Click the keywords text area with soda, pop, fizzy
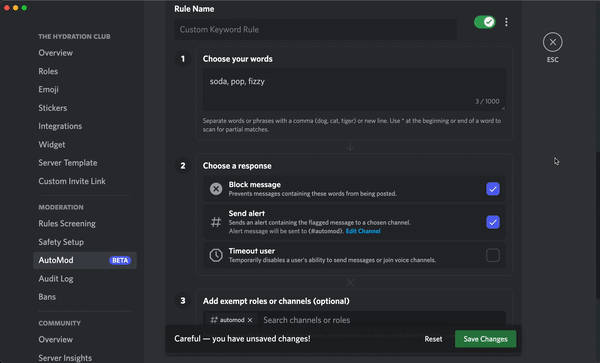This screenshot has width=600, height=363. pos(354,90)
